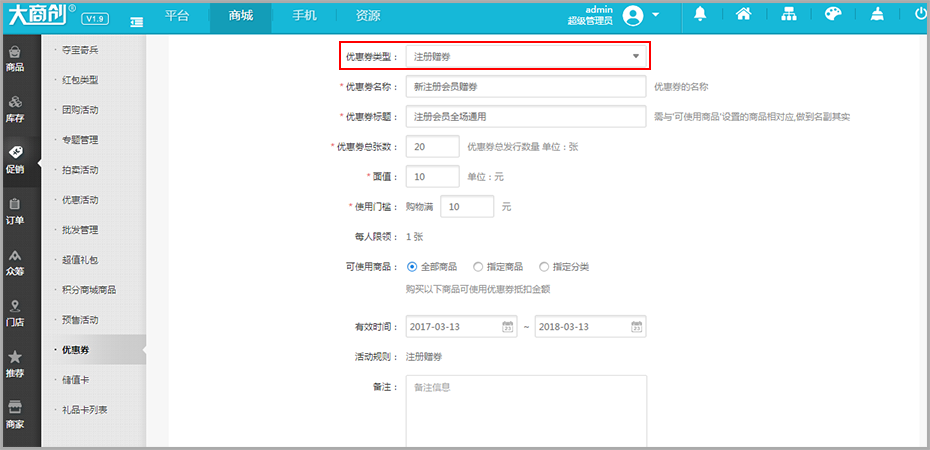Open 拍卖活动 in submenu
930x450 pixels.
click(x=80, y=170)
